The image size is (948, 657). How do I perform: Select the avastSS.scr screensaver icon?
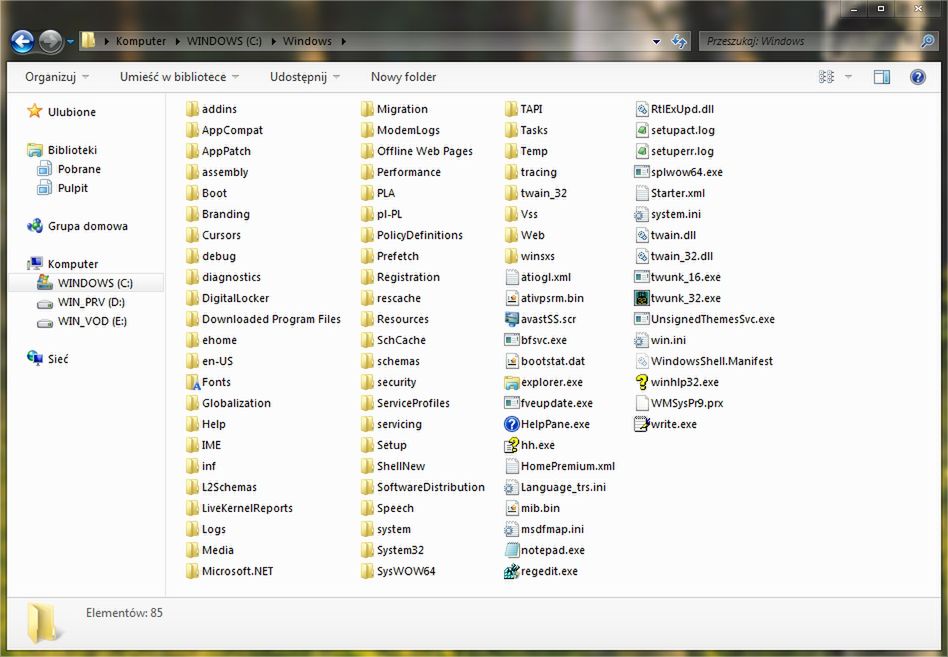tap(511, 319)
